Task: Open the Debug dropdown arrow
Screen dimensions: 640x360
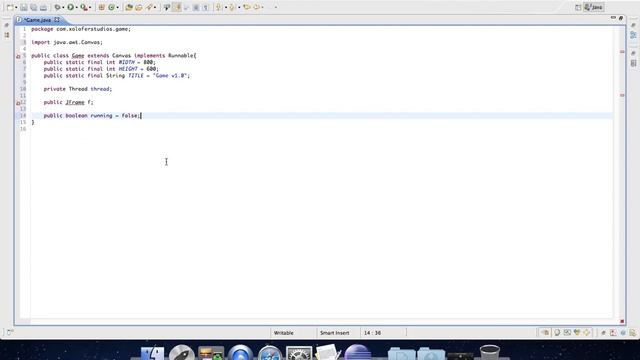Action: 63,7
